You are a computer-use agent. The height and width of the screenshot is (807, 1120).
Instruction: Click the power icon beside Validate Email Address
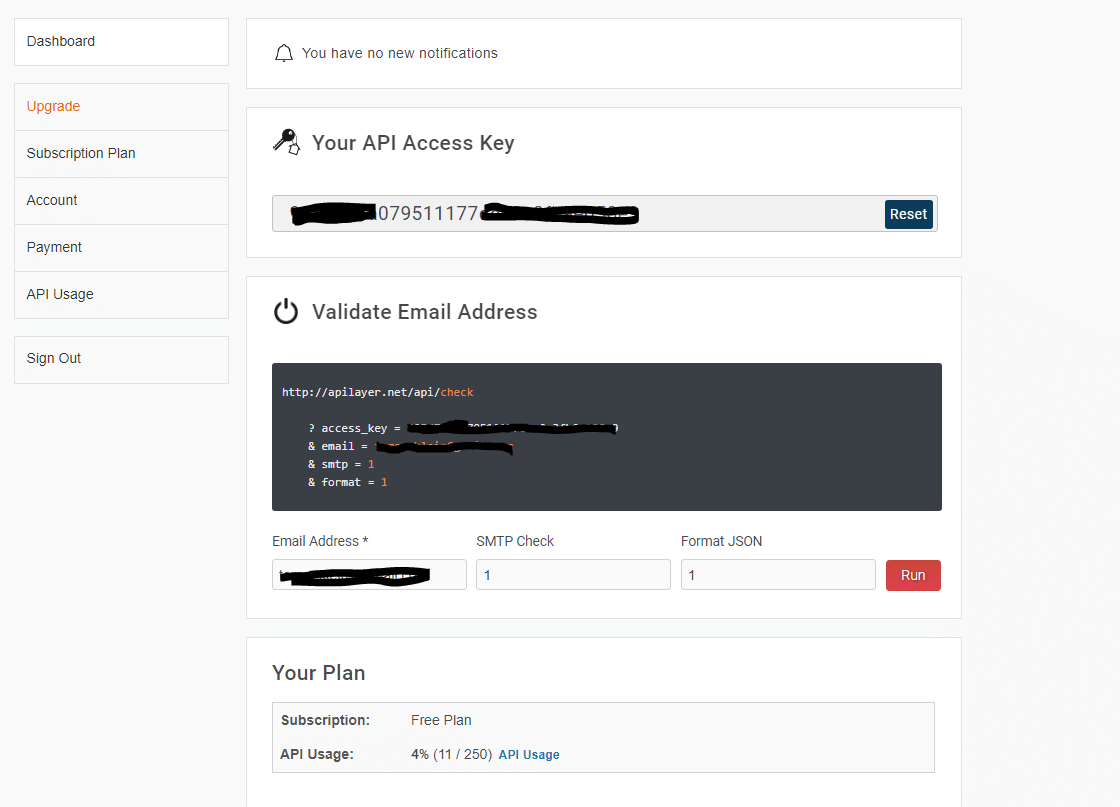click(x=286, y=311)
